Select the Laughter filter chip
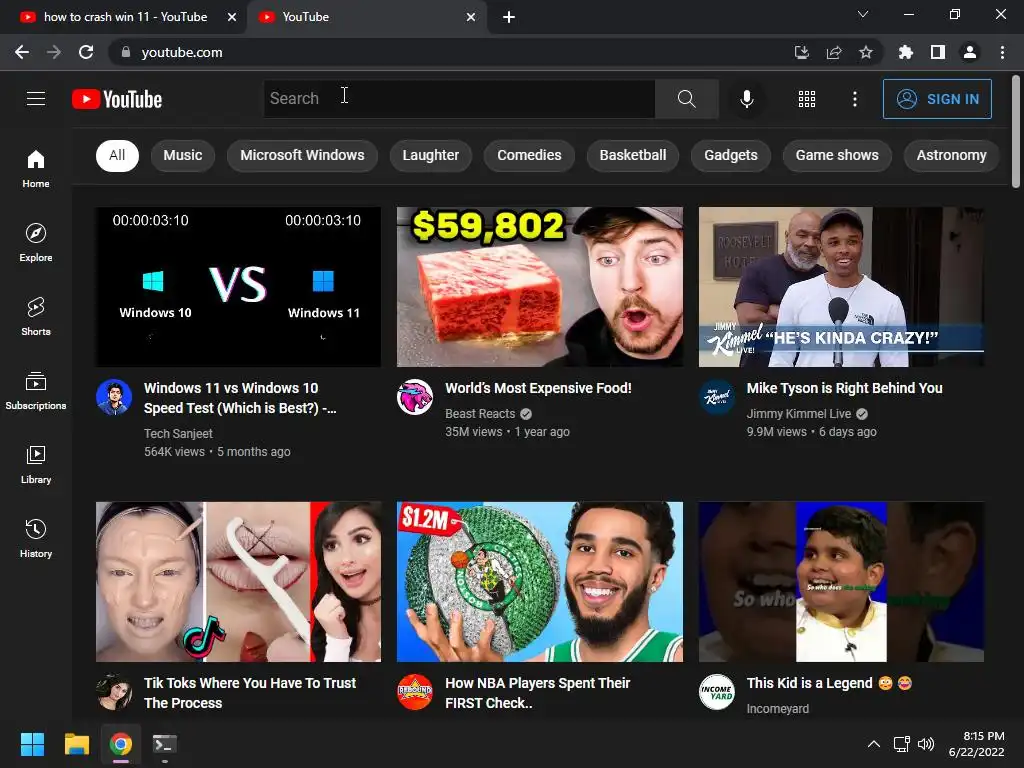Screen dimensions: 1024x768 (430, 155)
